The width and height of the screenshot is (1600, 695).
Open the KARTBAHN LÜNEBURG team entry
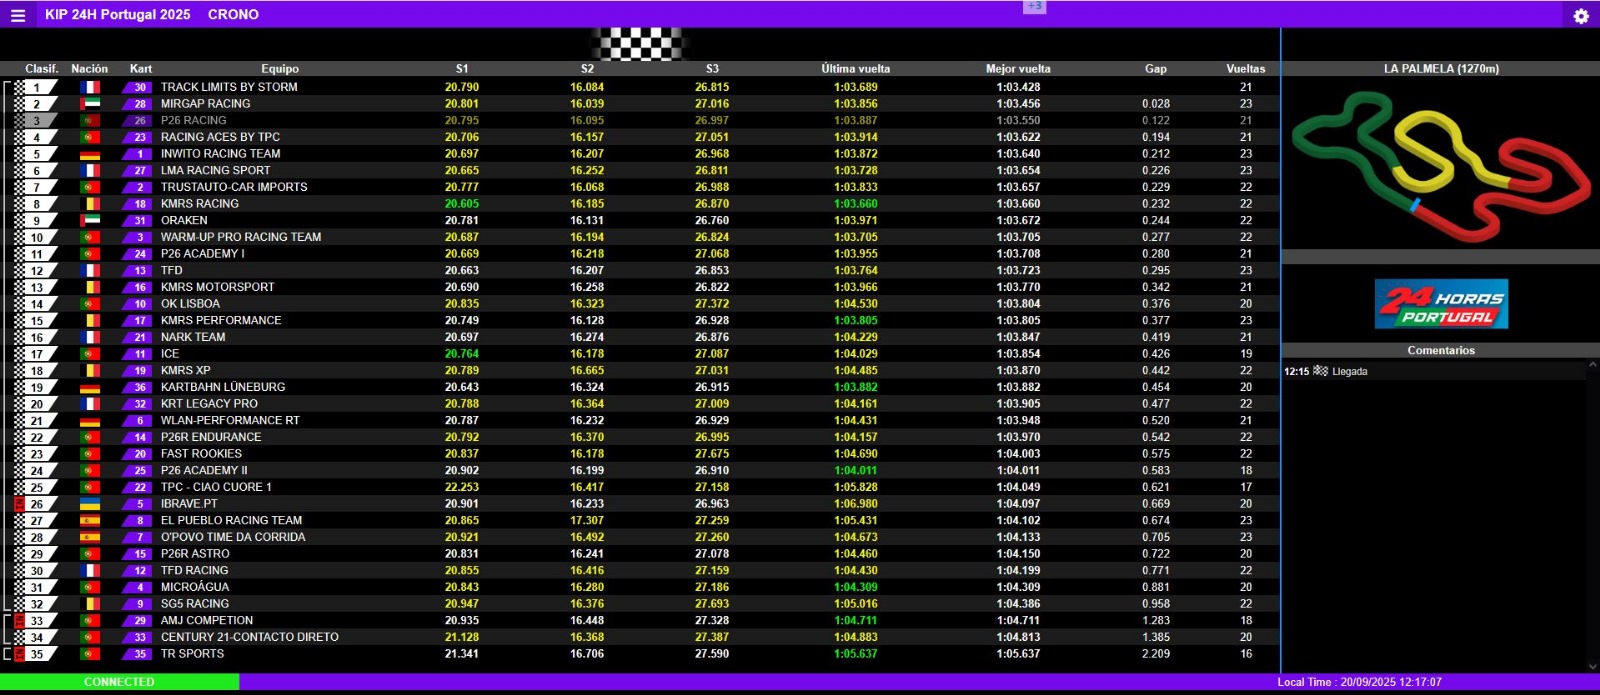pos(223,387)
